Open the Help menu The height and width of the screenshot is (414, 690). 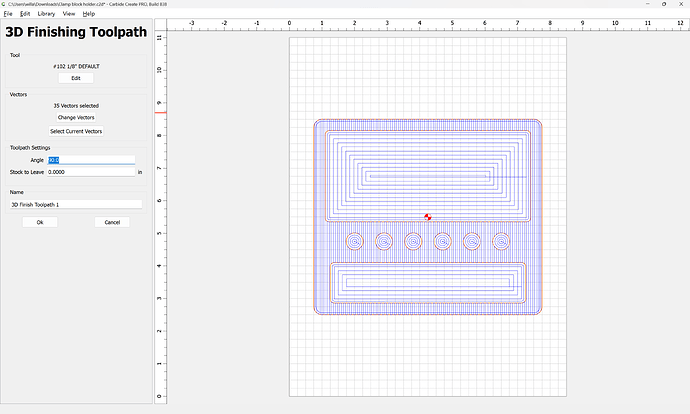coord(89,14)
